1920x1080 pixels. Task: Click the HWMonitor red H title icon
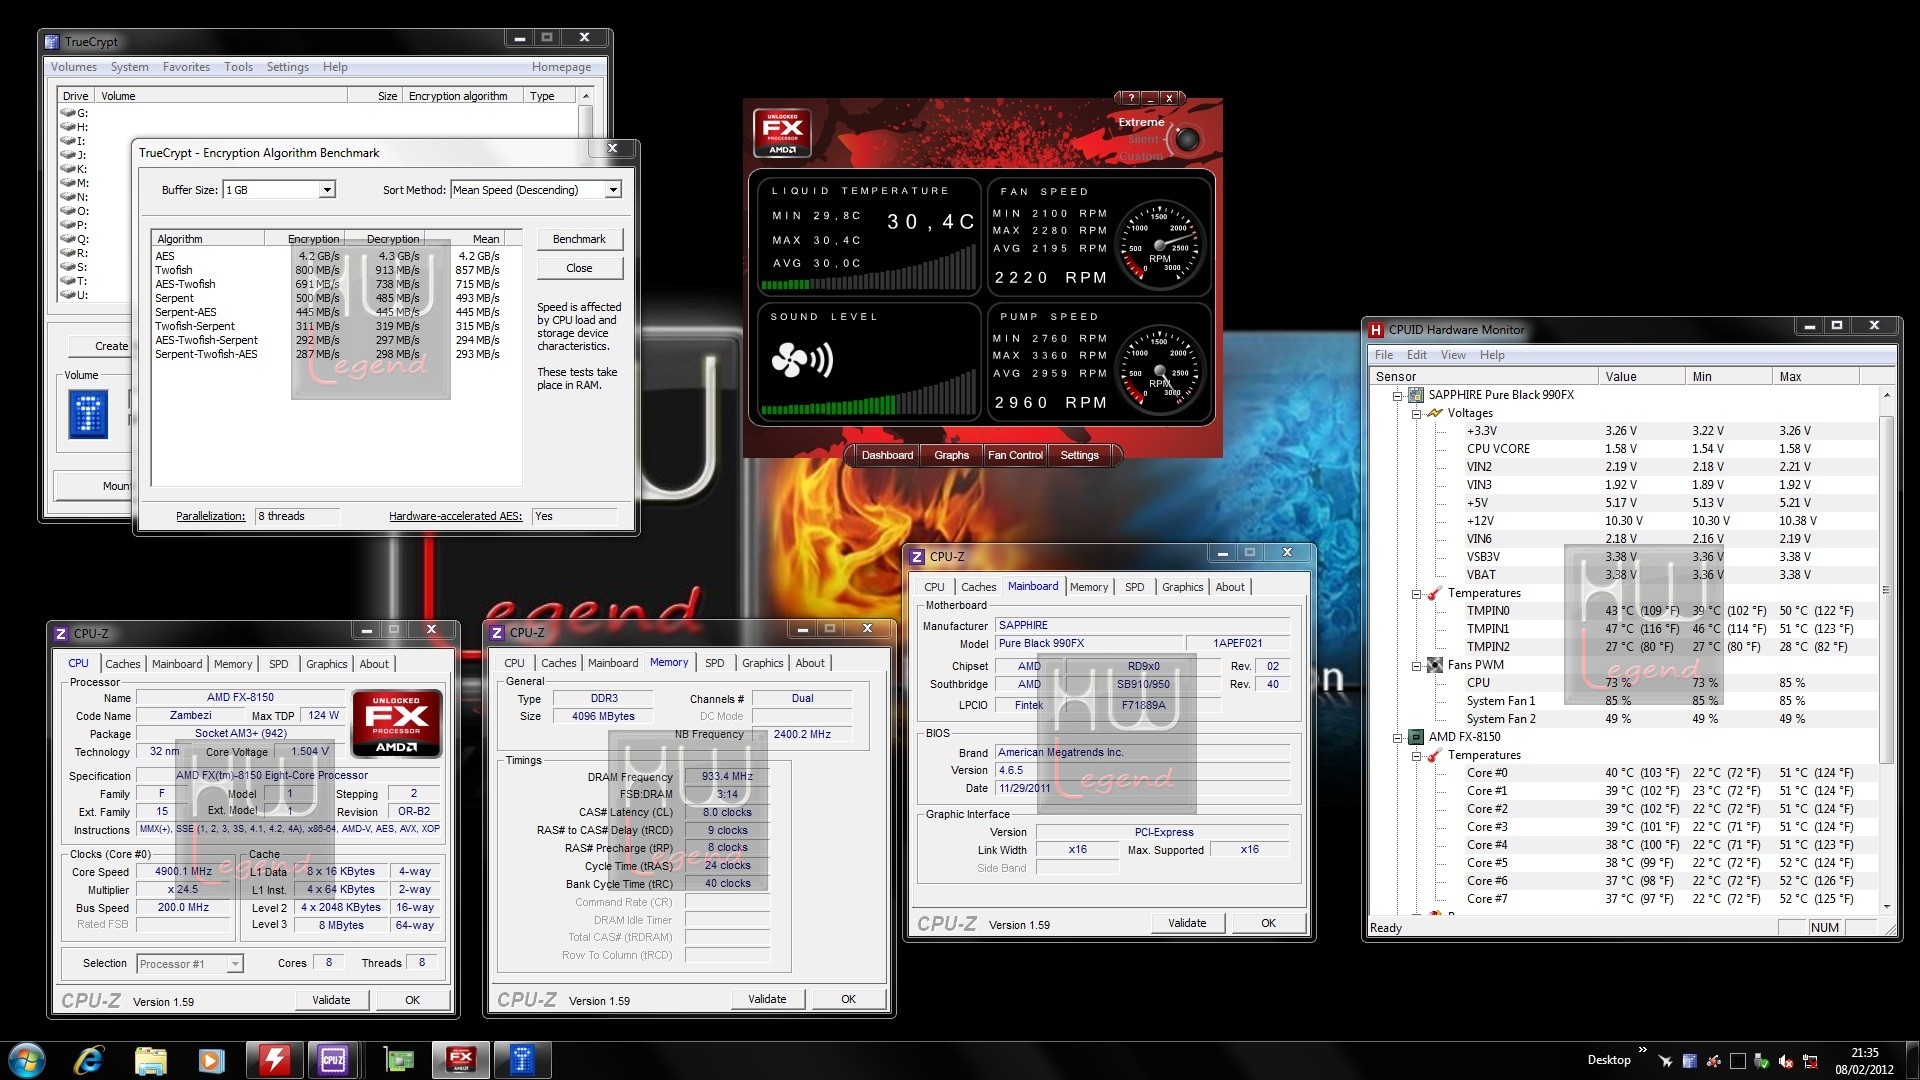coord(1376,329)
